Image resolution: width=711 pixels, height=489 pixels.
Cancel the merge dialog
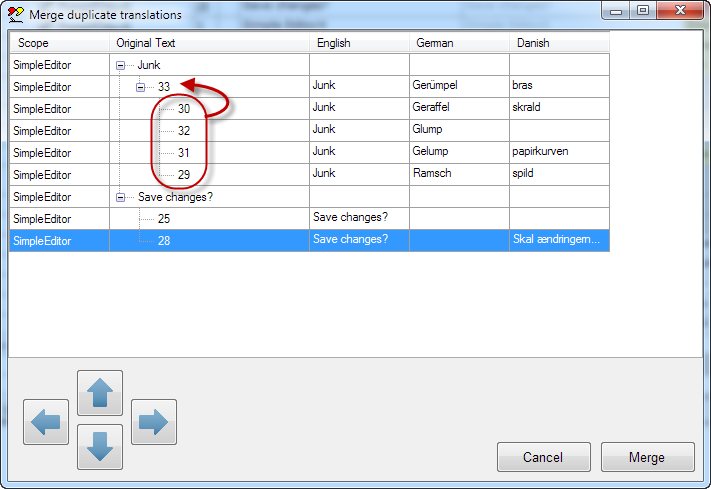pos(543,457)
